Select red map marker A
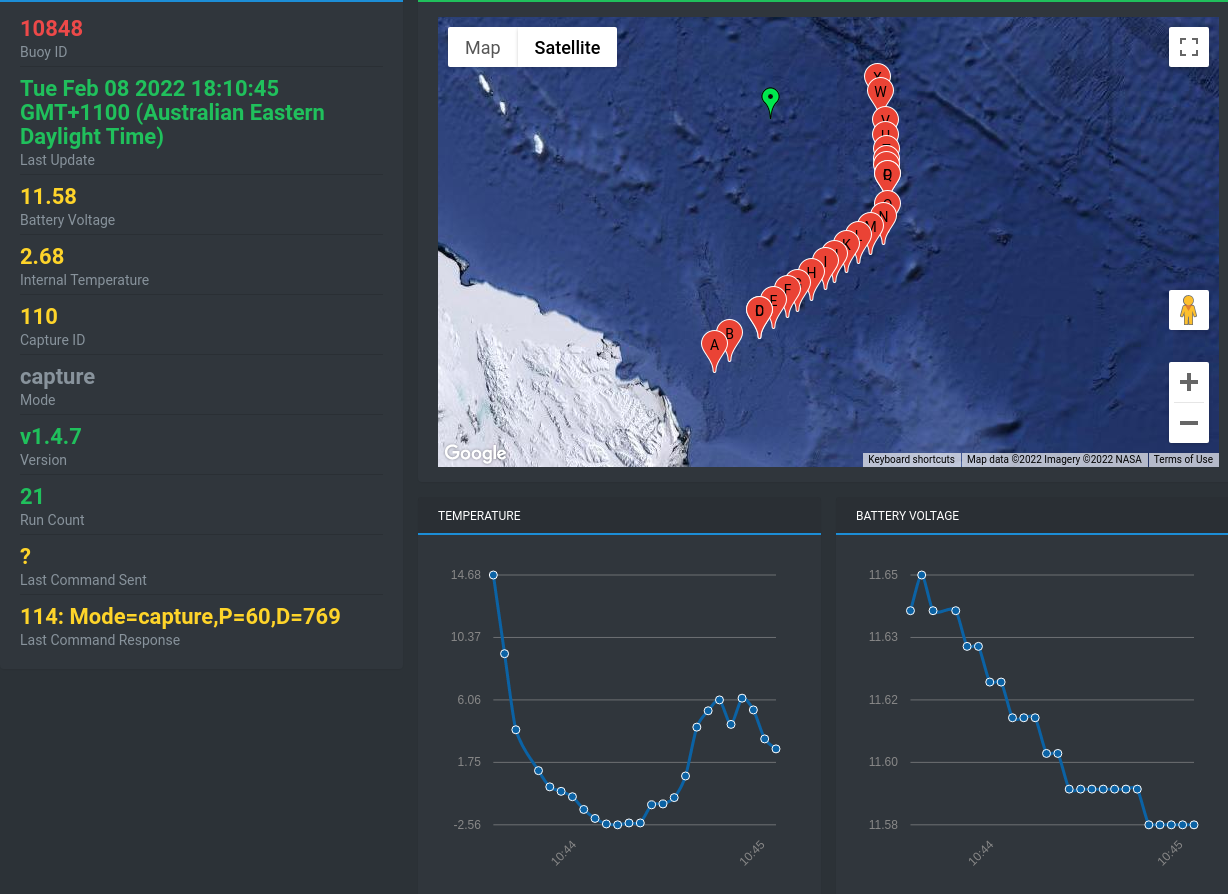1228x894 pixels. click(714, 348)
